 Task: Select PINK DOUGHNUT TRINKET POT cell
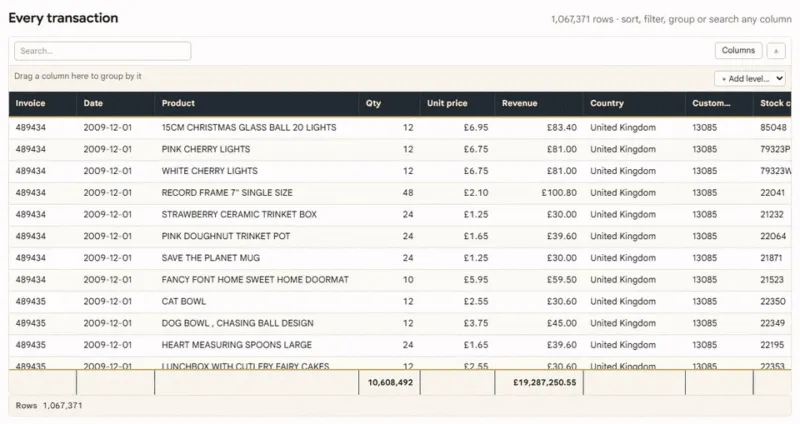point(257,236)
